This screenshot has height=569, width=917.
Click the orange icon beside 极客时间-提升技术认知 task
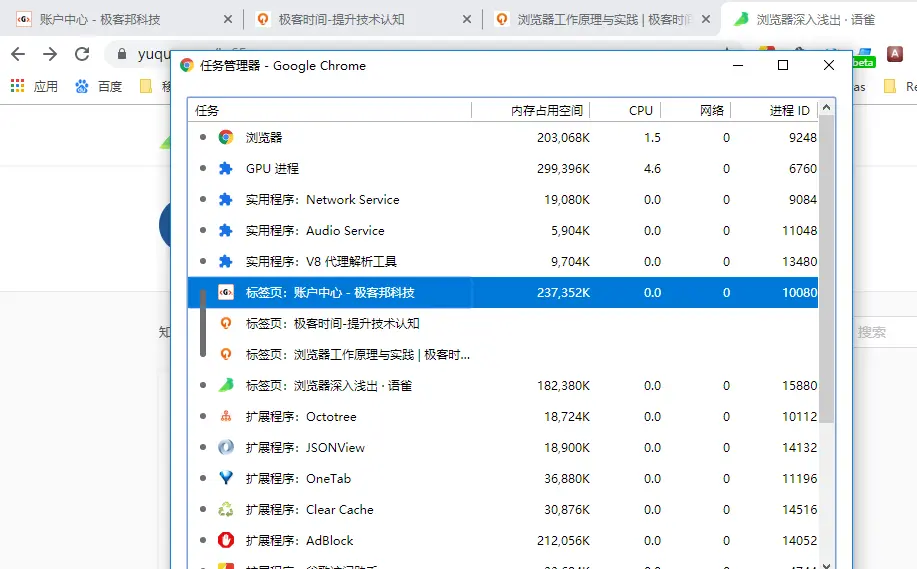click(226, 323)
